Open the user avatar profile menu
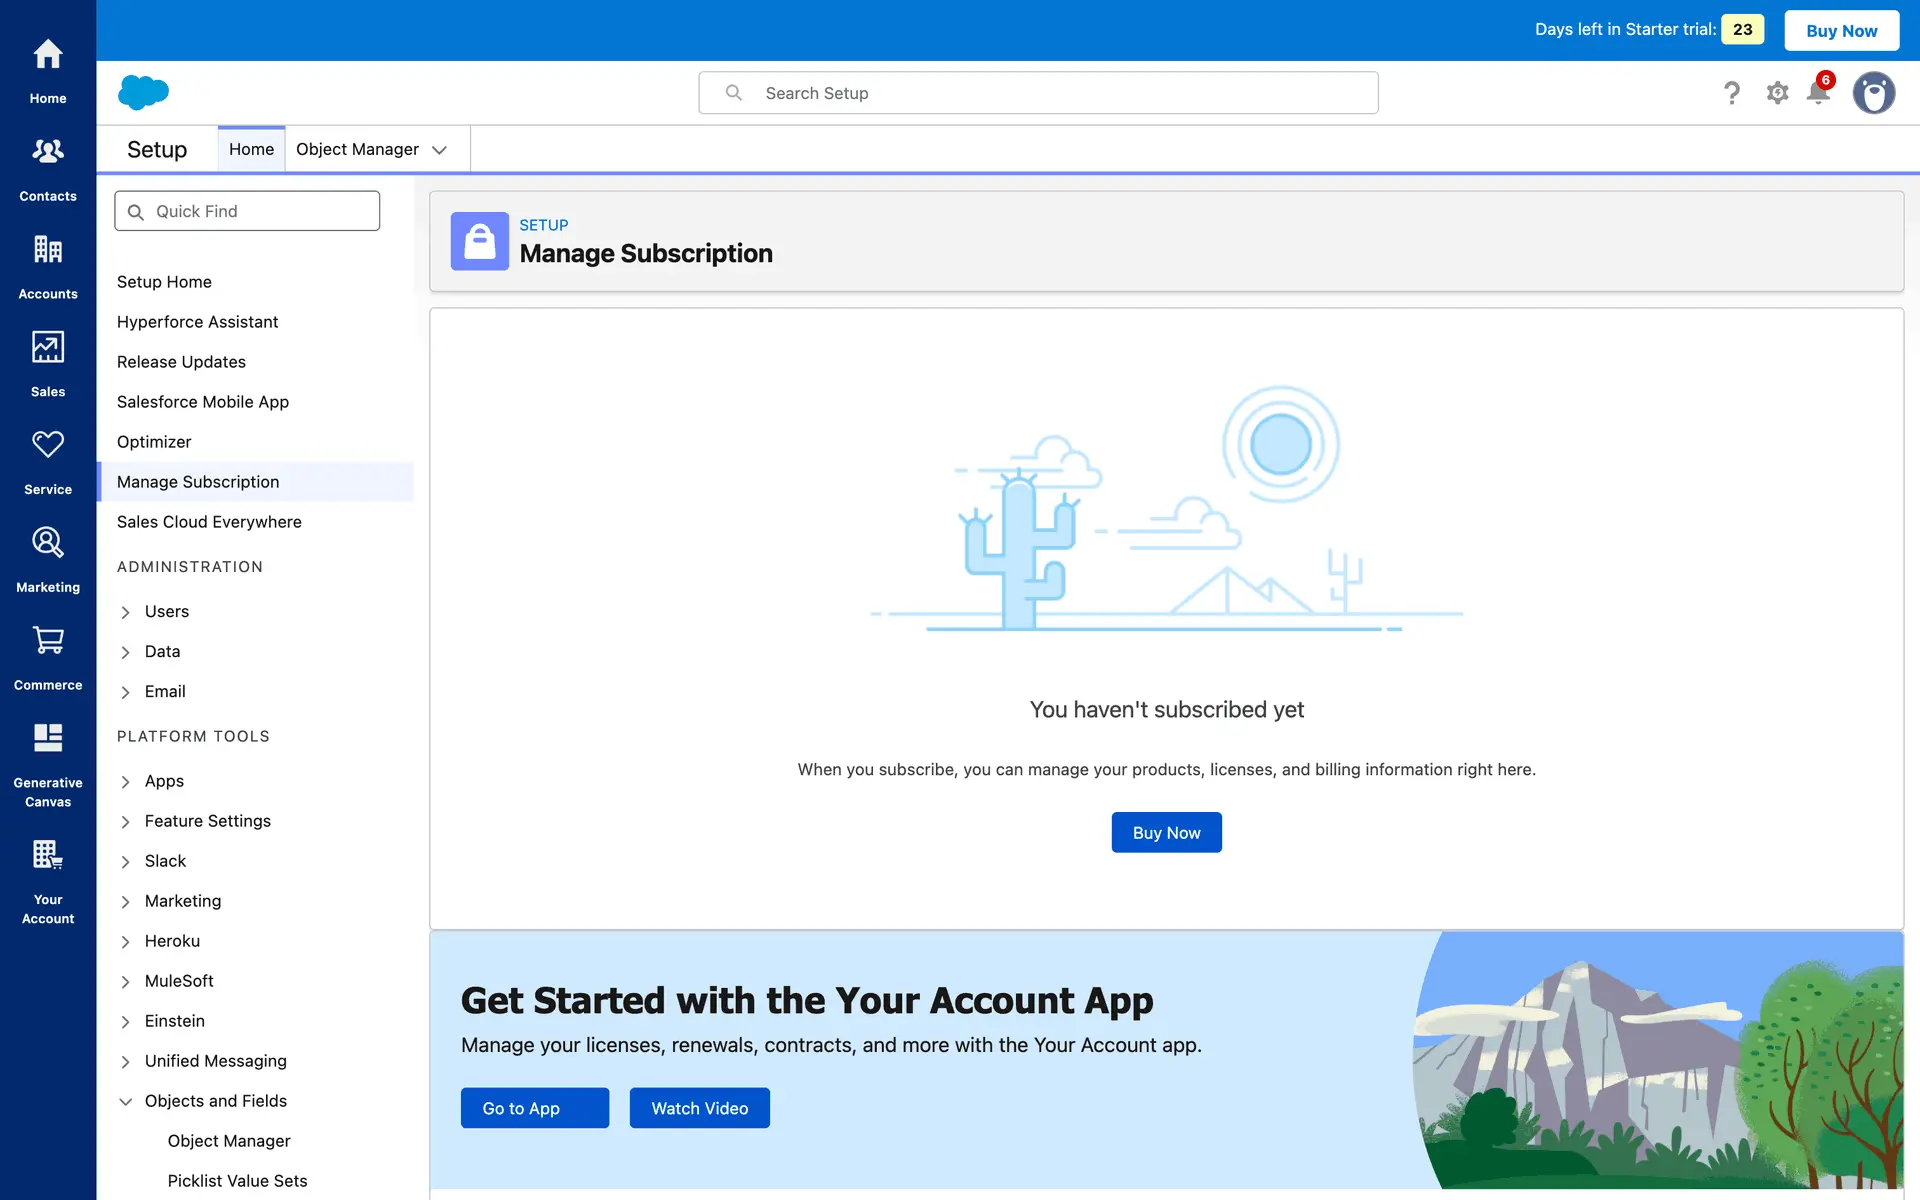The width and height of the screenshot is (1920, 1200). [x=1873, y=93]
